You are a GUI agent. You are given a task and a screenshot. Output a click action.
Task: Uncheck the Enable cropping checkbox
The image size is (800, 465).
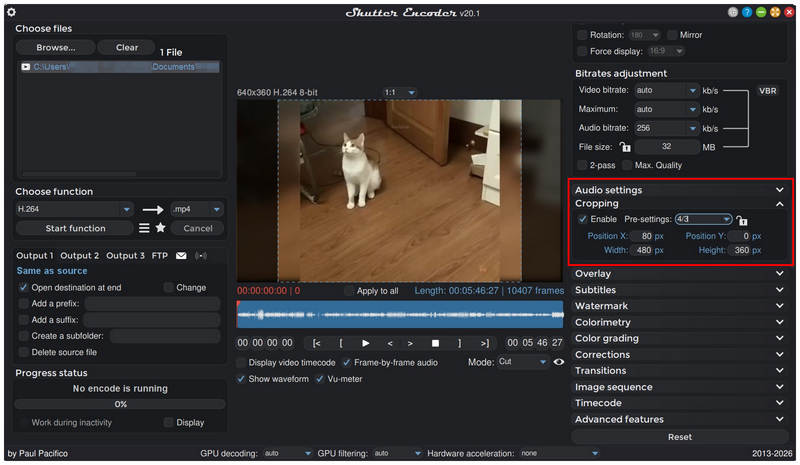click(x=582, y=219)
